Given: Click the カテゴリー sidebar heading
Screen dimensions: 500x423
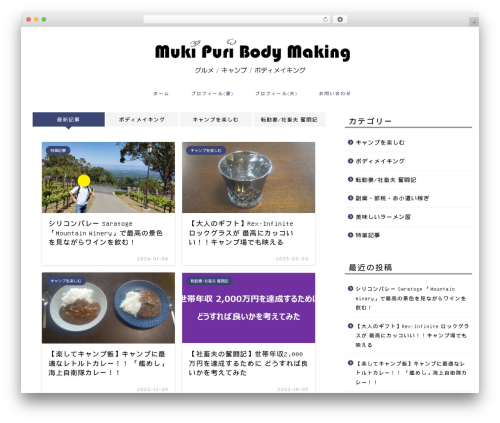Looking at the screenshot, I should tap(370, 121).
